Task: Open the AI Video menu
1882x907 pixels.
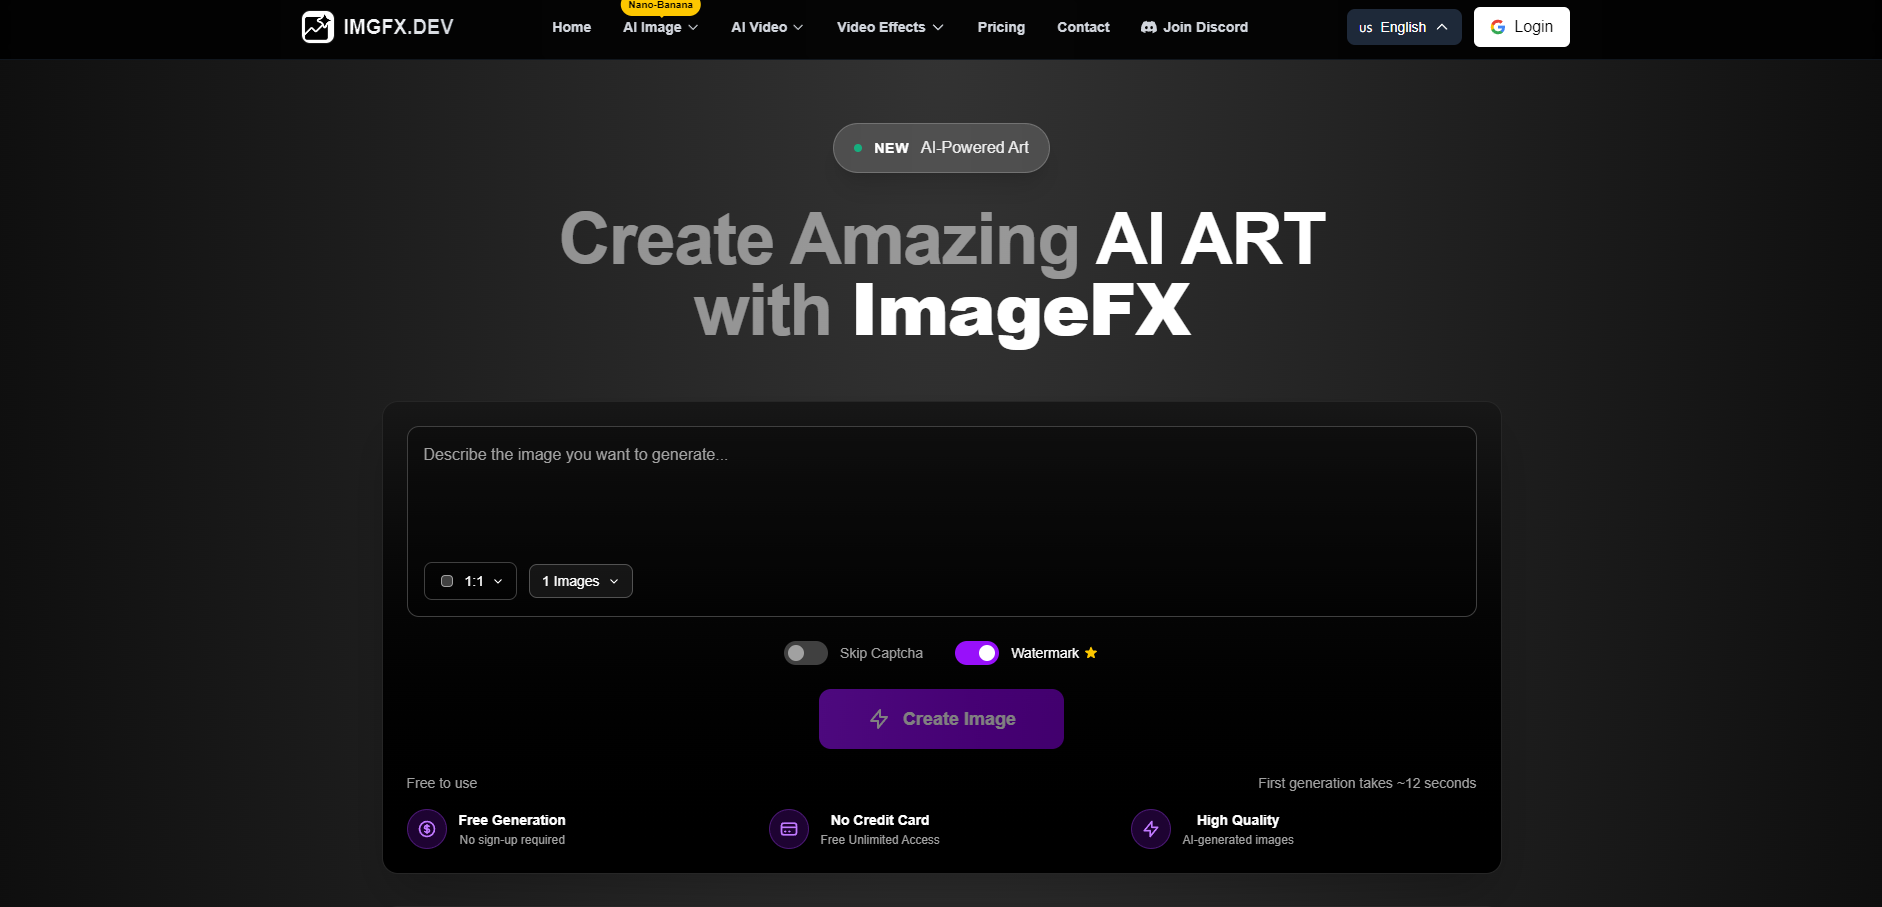Action: pyautogui.click(x=766, y=27)
